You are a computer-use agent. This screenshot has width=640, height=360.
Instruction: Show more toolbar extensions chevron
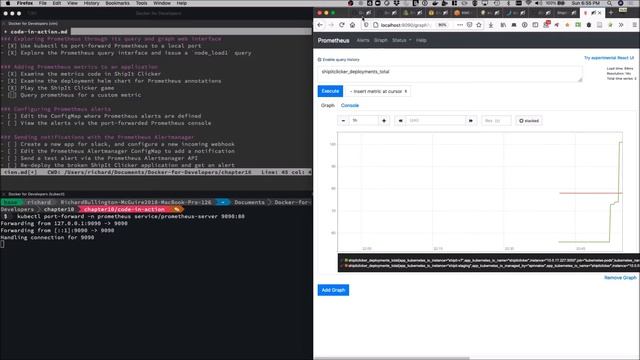[x=621, y=25]
